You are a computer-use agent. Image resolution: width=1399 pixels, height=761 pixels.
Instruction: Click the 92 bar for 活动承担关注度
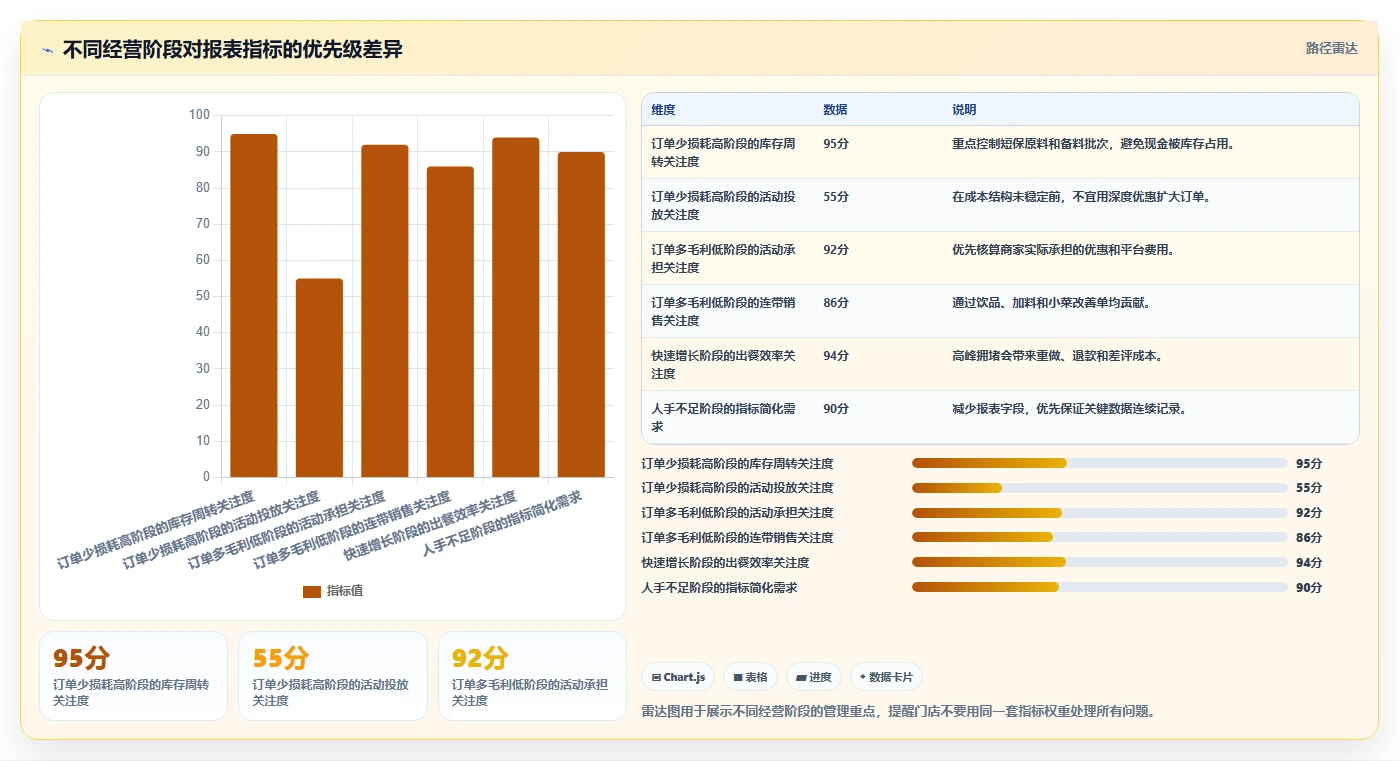click(385, 311)
